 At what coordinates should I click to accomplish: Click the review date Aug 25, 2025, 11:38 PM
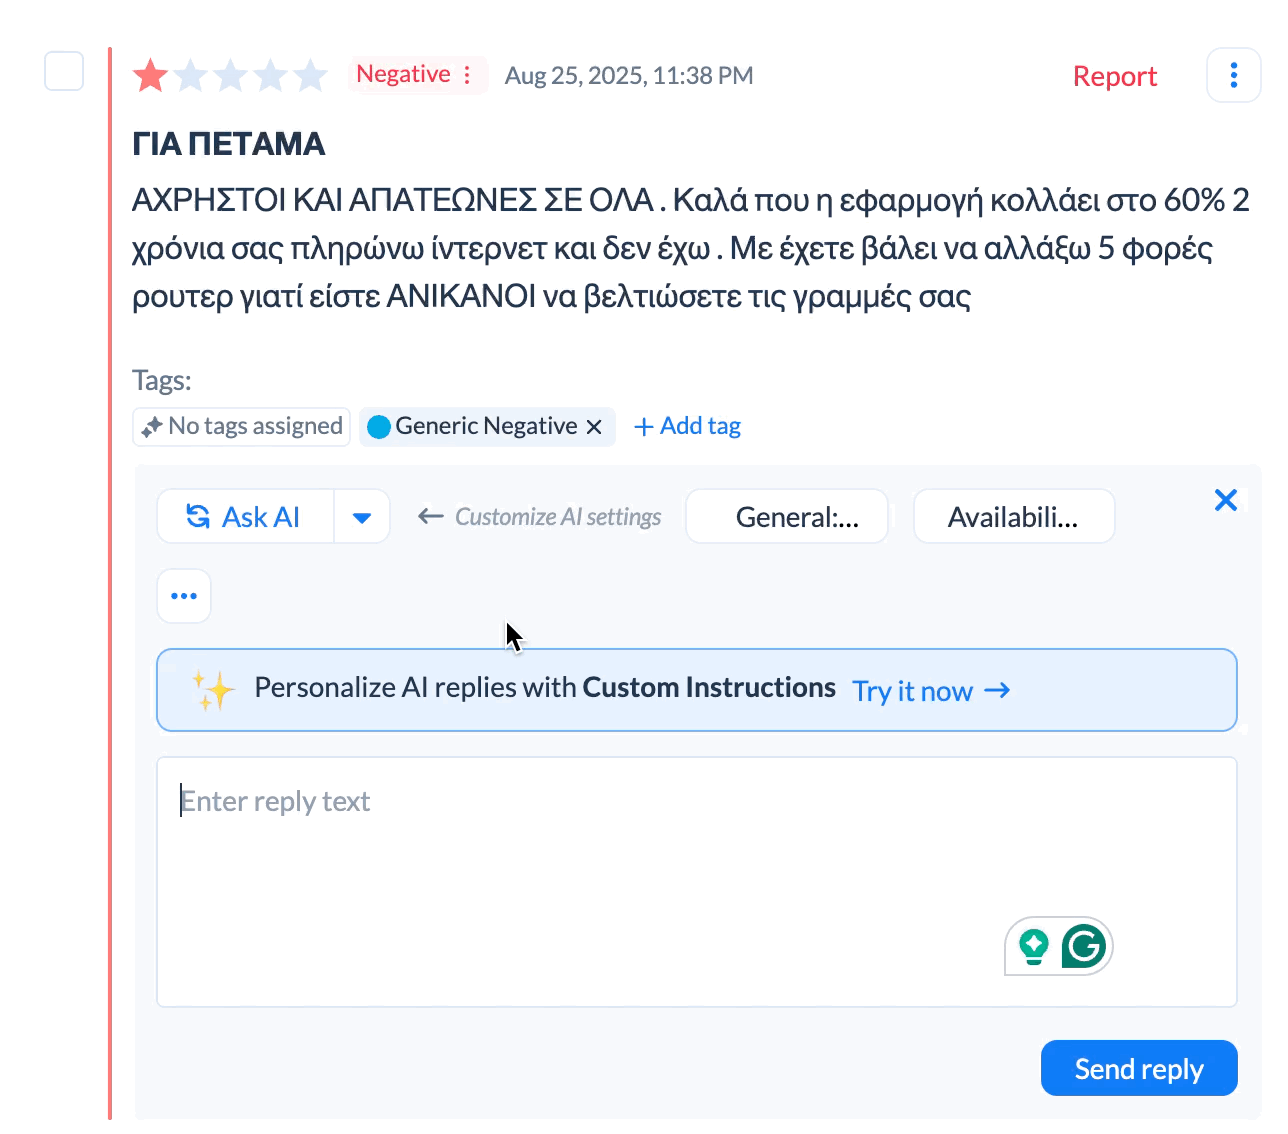coord(629,76)
